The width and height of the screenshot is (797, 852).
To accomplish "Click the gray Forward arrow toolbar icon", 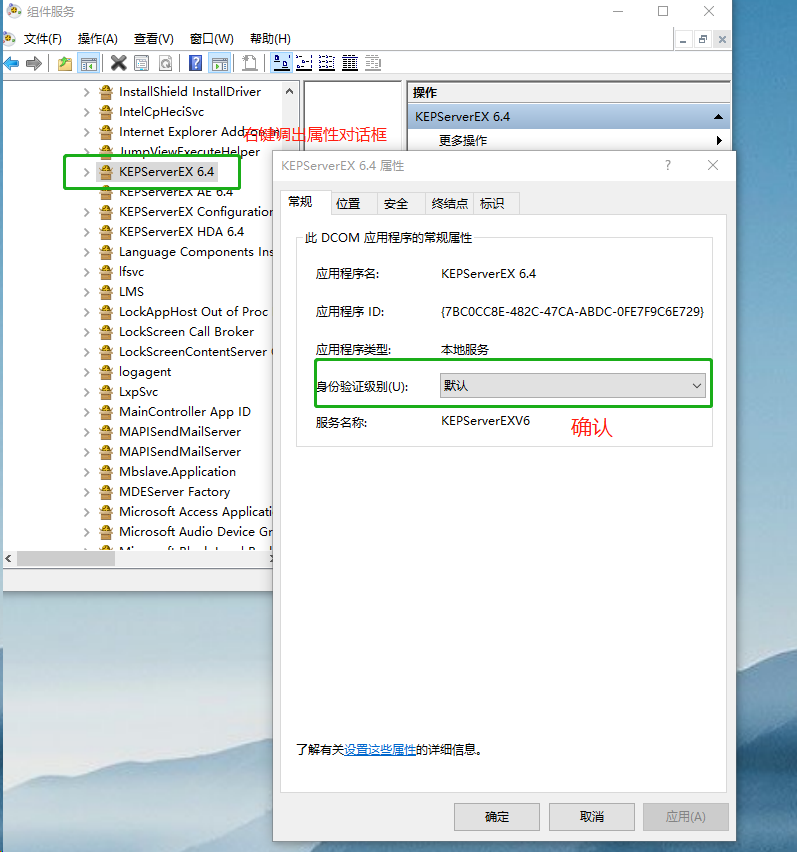I will (x=34, y=64).
